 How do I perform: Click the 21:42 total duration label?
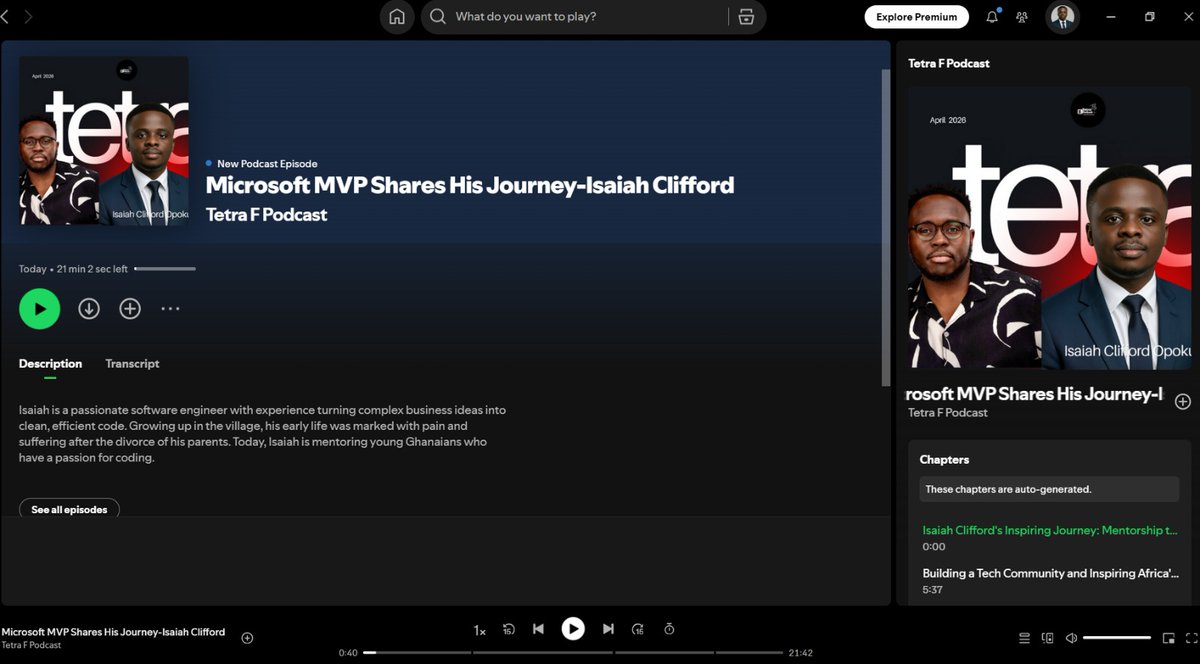coord(801,653)
